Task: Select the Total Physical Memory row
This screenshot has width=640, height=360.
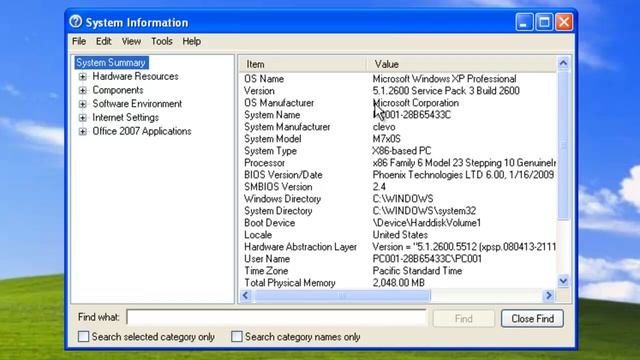Action: tap(397, 283)
